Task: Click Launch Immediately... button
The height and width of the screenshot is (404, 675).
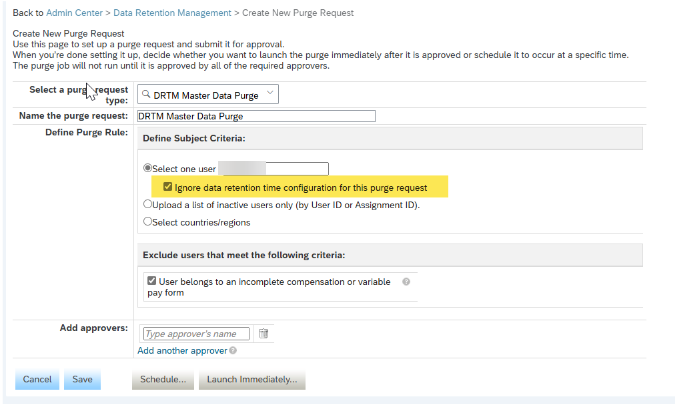Action: pyautogui.click(x=252, y=379)
